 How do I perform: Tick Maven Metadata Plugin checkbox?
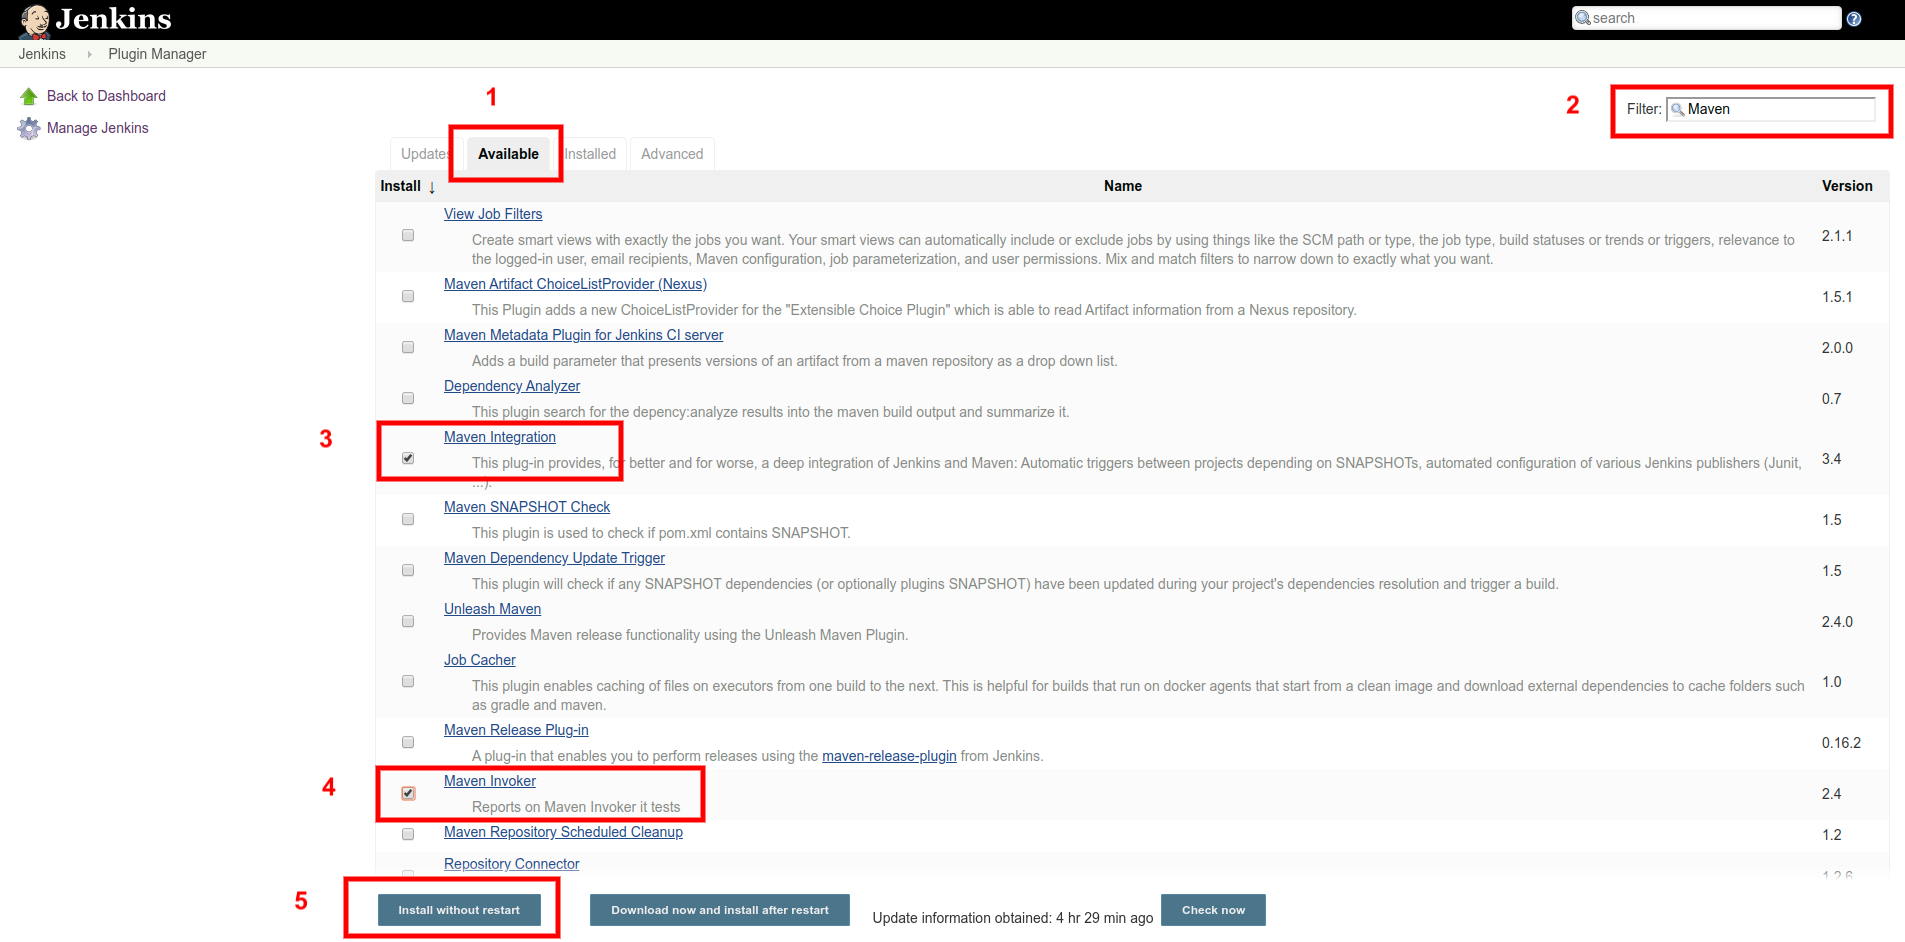coord(408,348)
